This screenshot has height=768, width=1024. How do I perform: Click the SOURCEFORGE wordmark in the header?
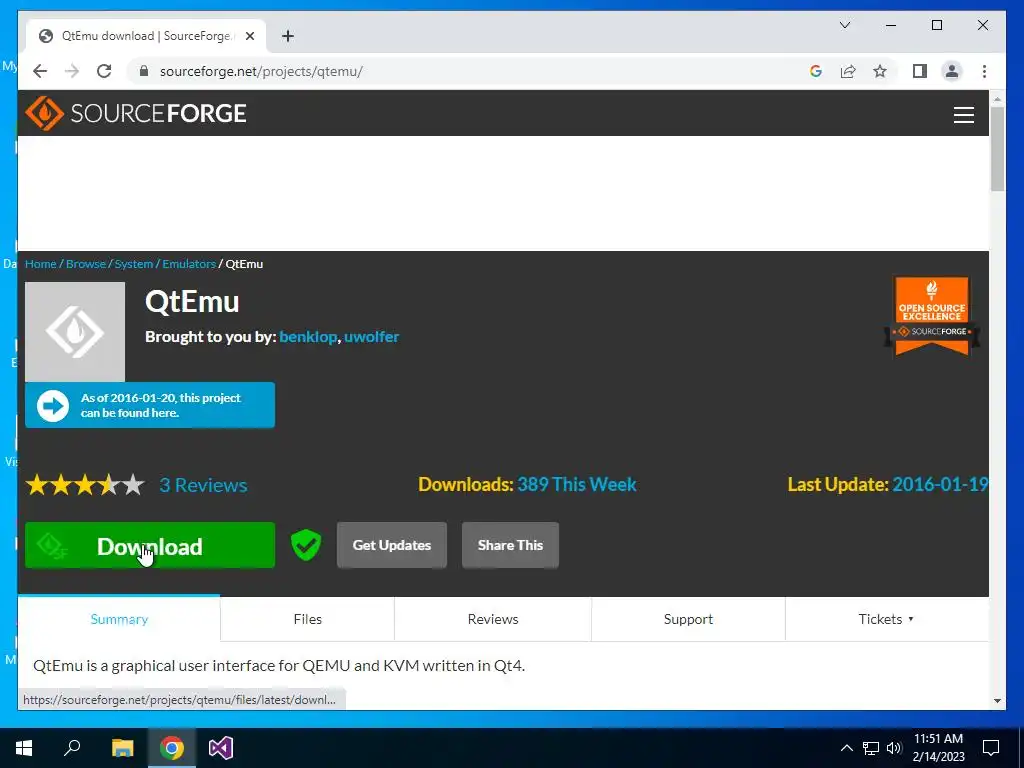(x=159, y=114)
